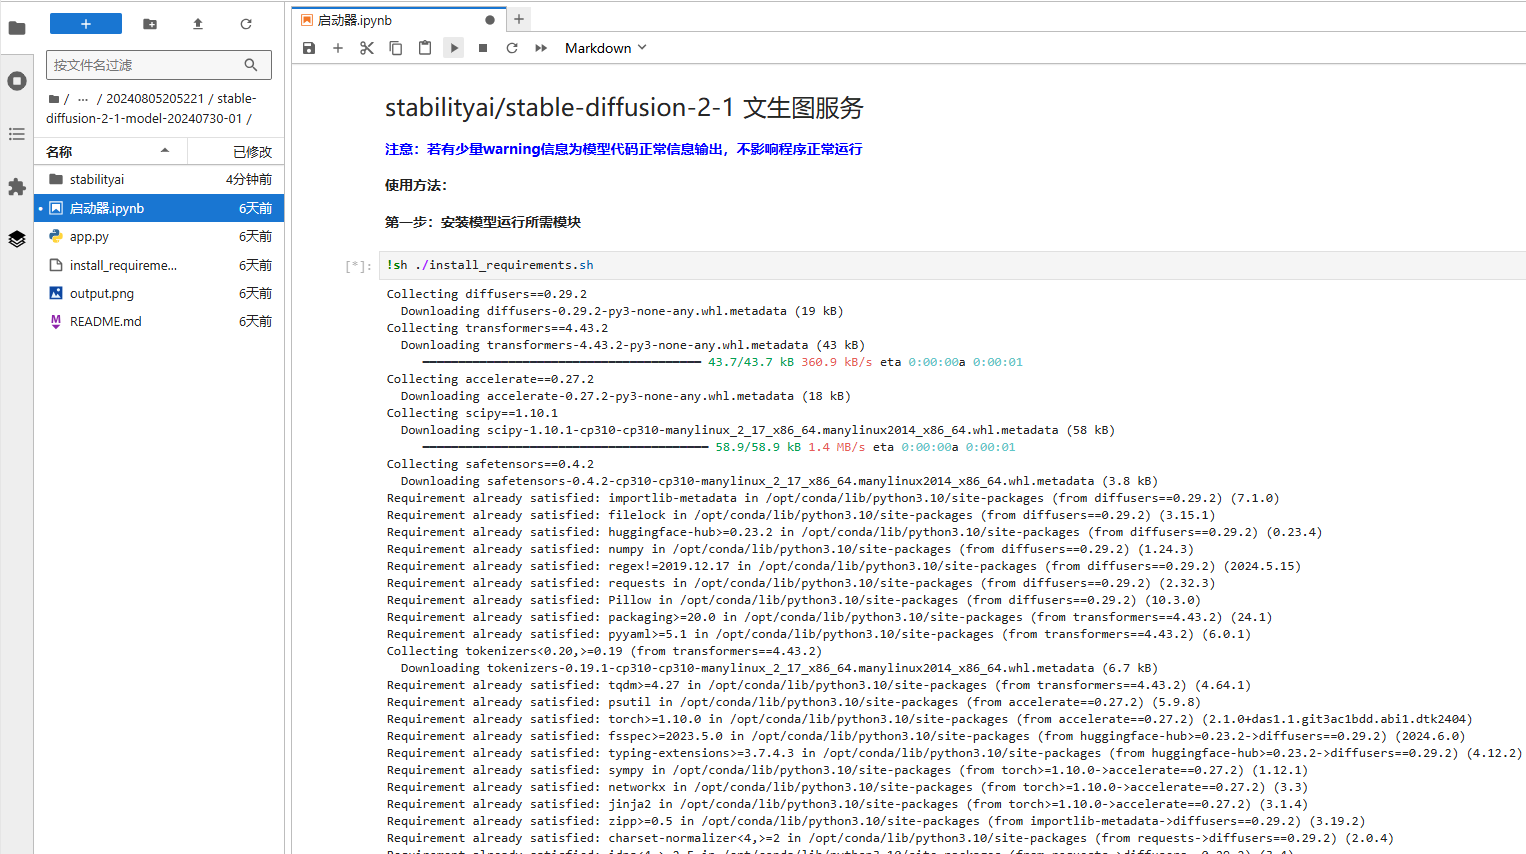Select the app.py file
The image size is (1526, 854).
160,236
